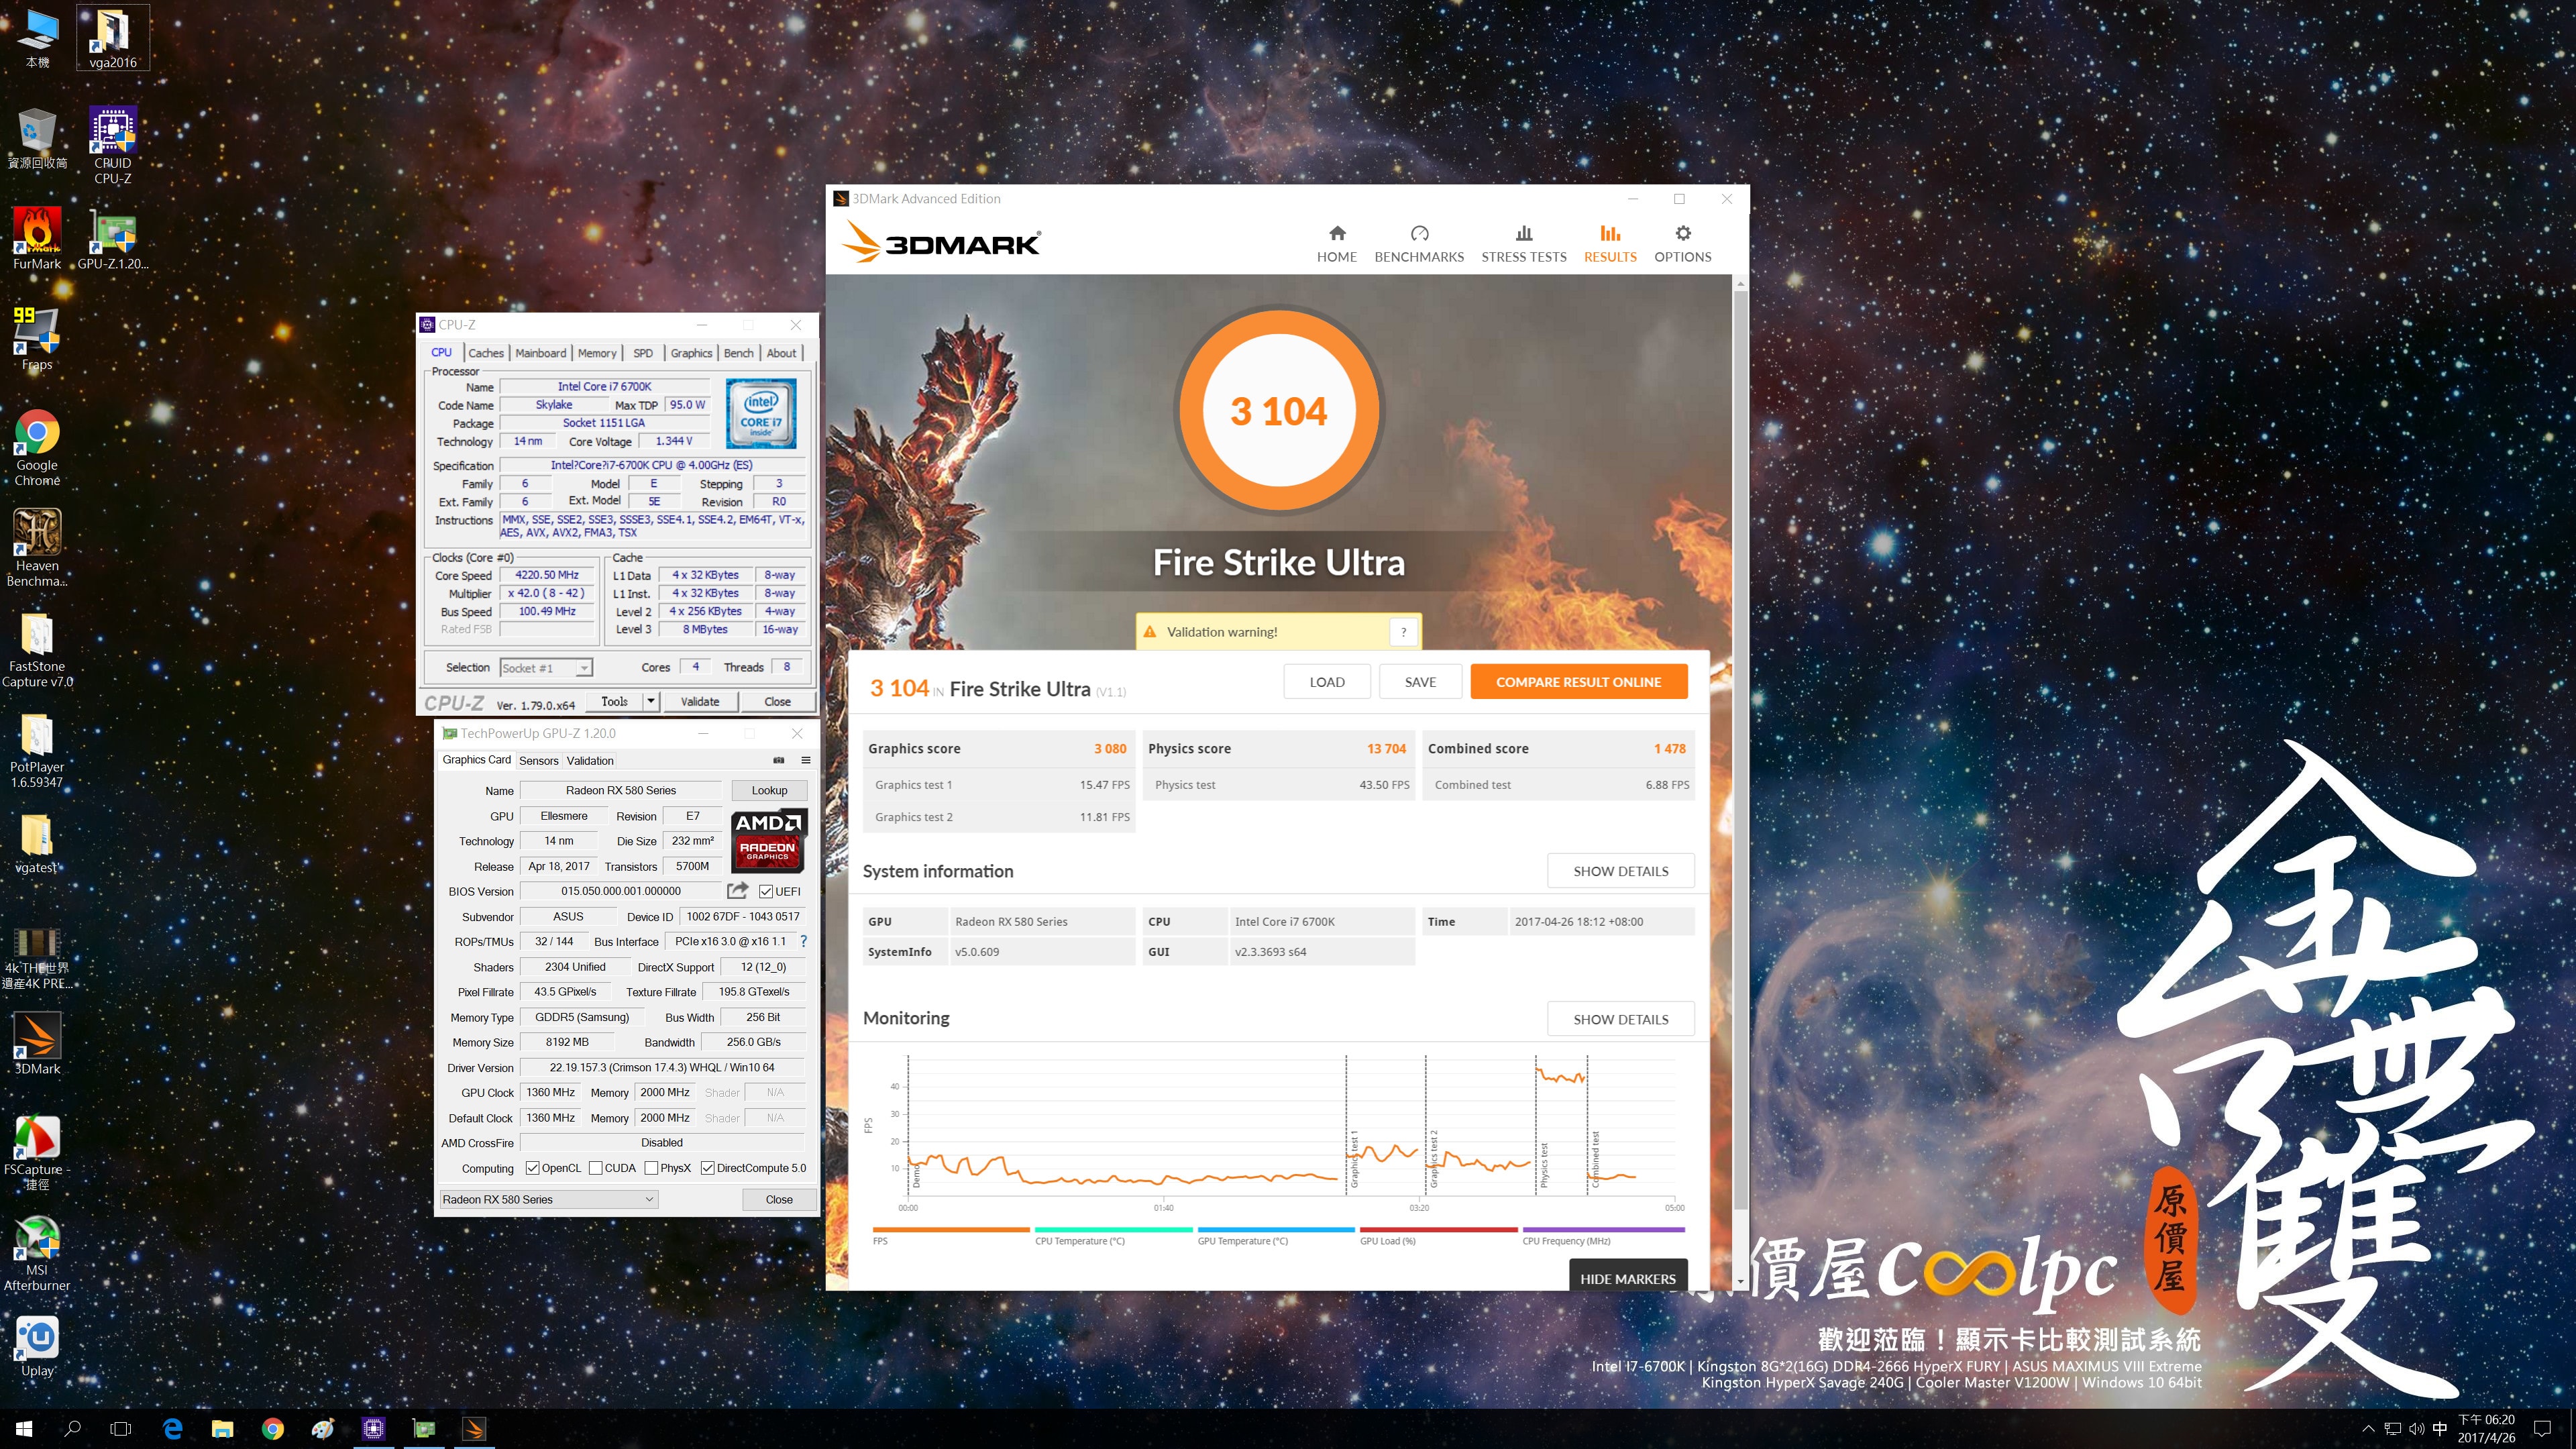Open taskbar search magnifier
Screen dimensions: 2576x1449
tap(72, 1429)
